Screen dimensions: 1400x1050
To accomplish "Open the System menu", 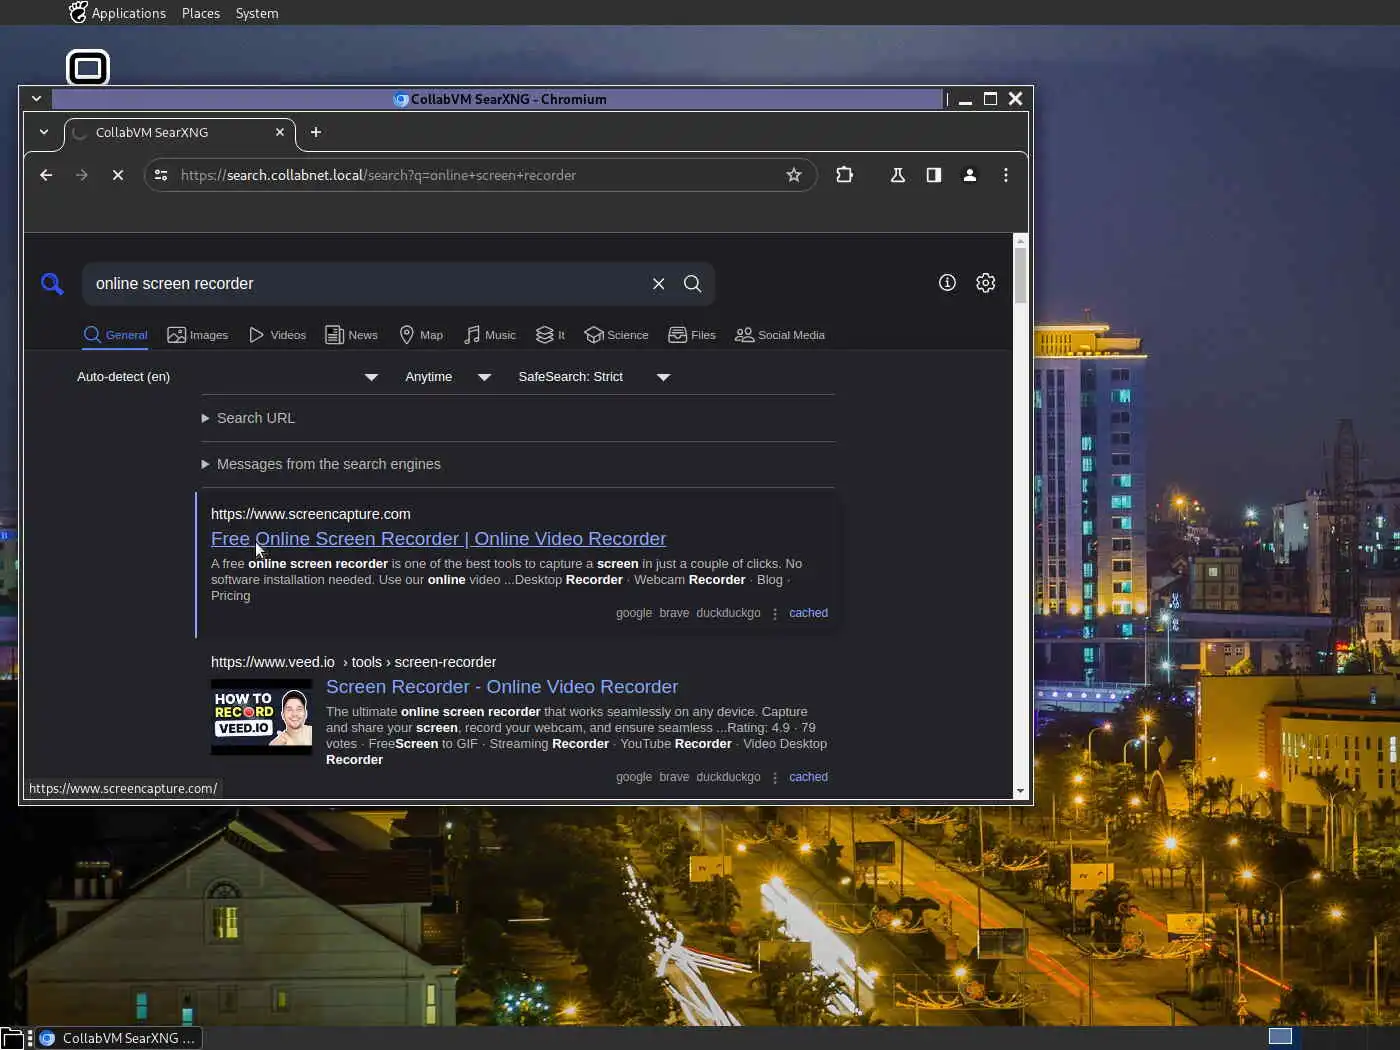I will pyautogui.click(x=257, y=13).
